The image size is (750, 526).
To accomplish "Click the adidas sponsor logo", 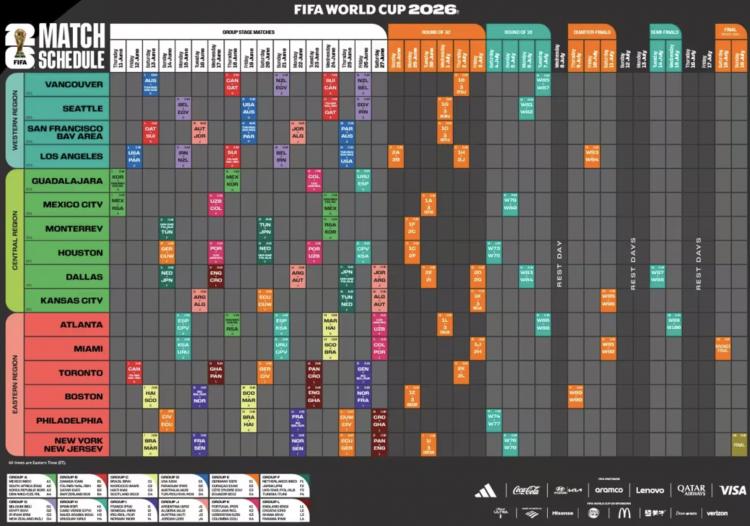I will point(485,490).
